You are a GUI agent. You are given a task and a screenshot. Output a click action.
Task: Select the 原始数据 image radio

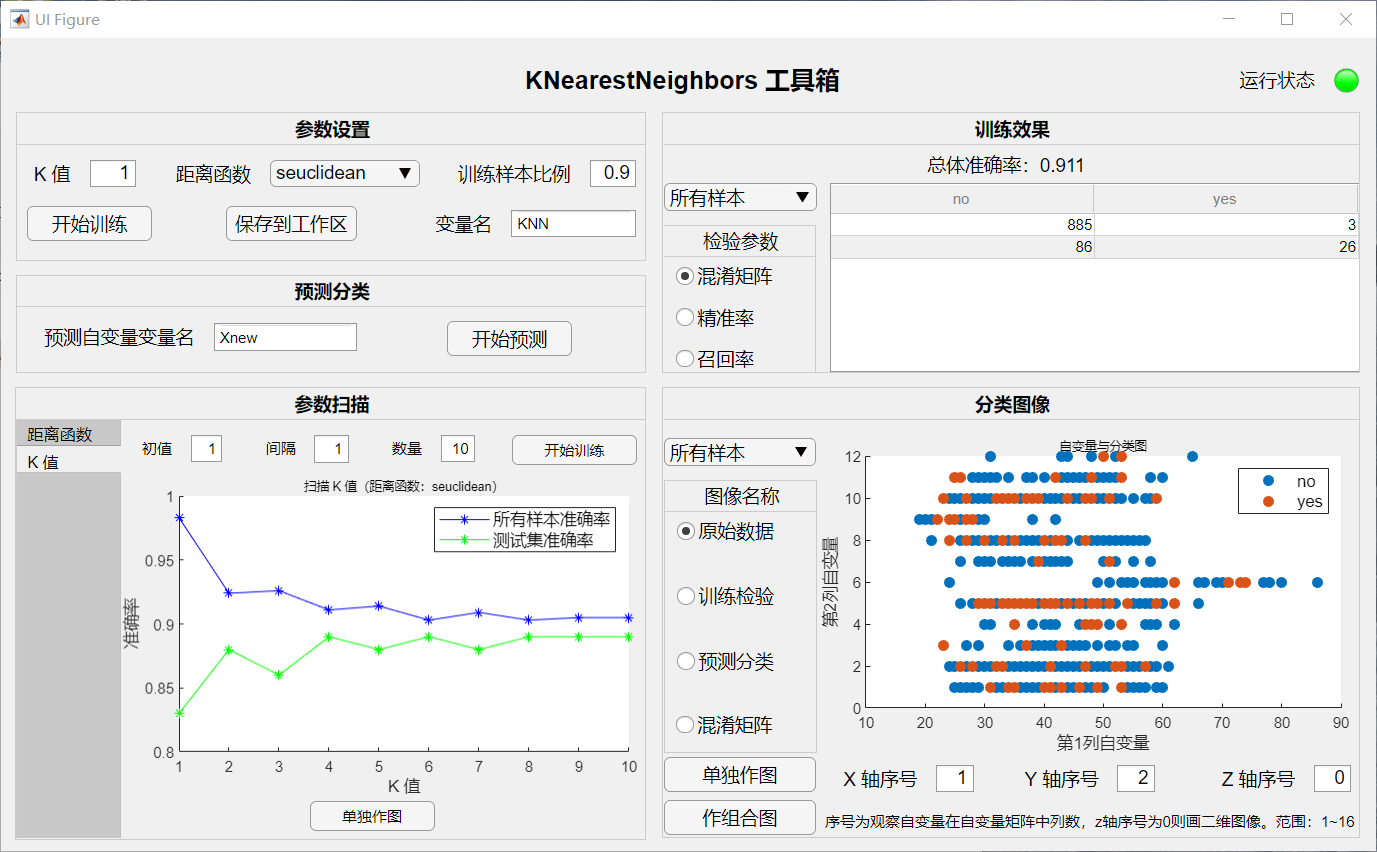[x=685, y=531]
